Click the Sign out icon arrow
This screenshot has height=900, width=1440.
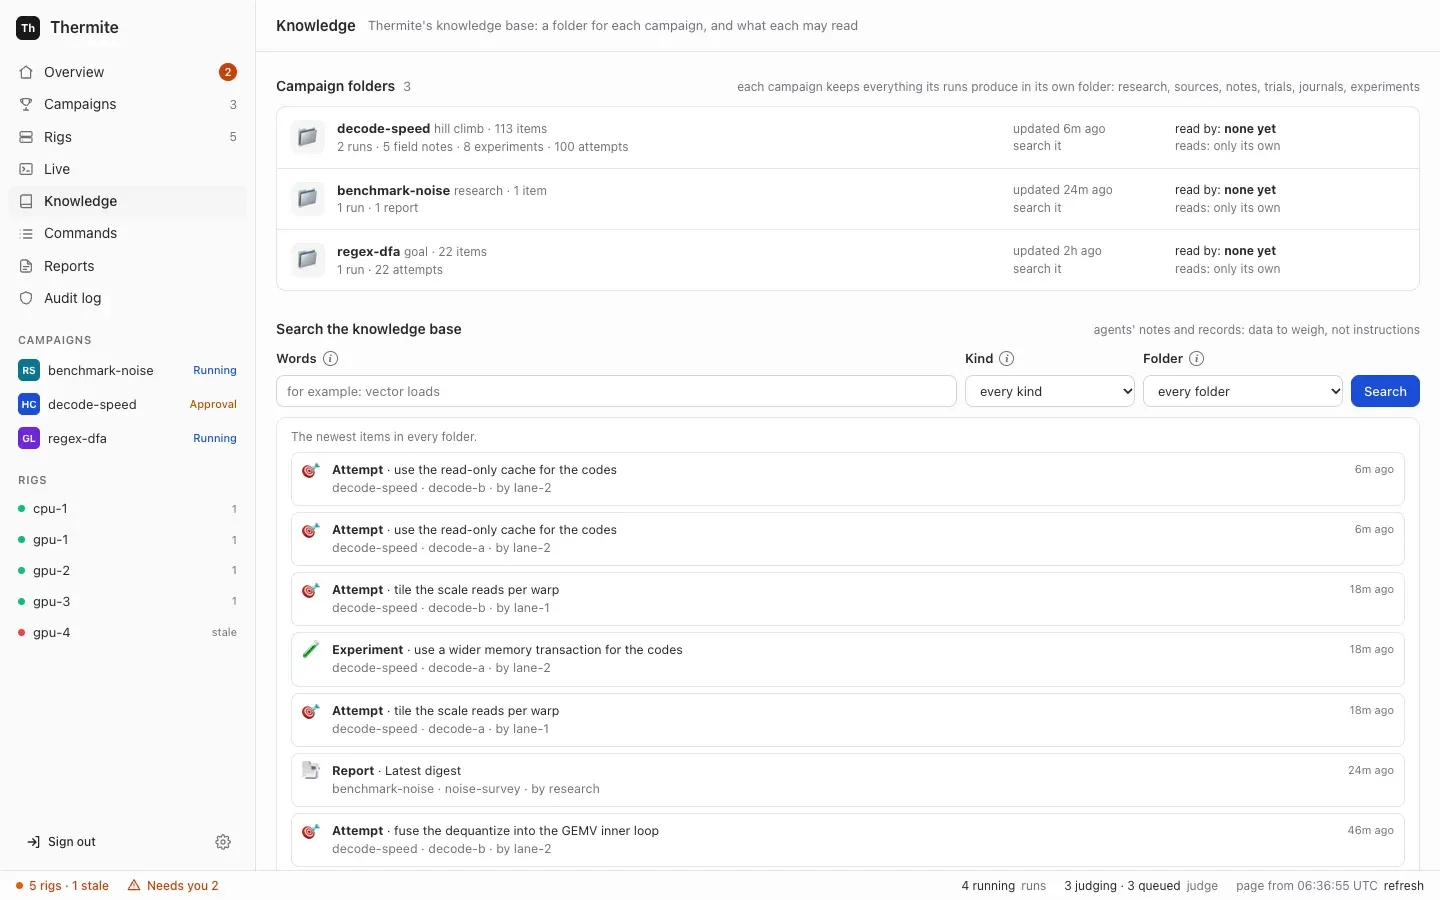[33, 842]
